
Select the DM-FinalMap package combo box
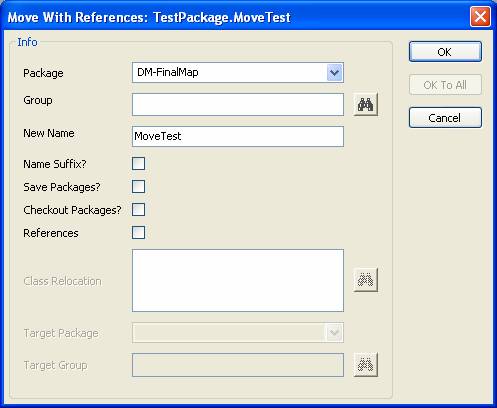coord(238,72)
